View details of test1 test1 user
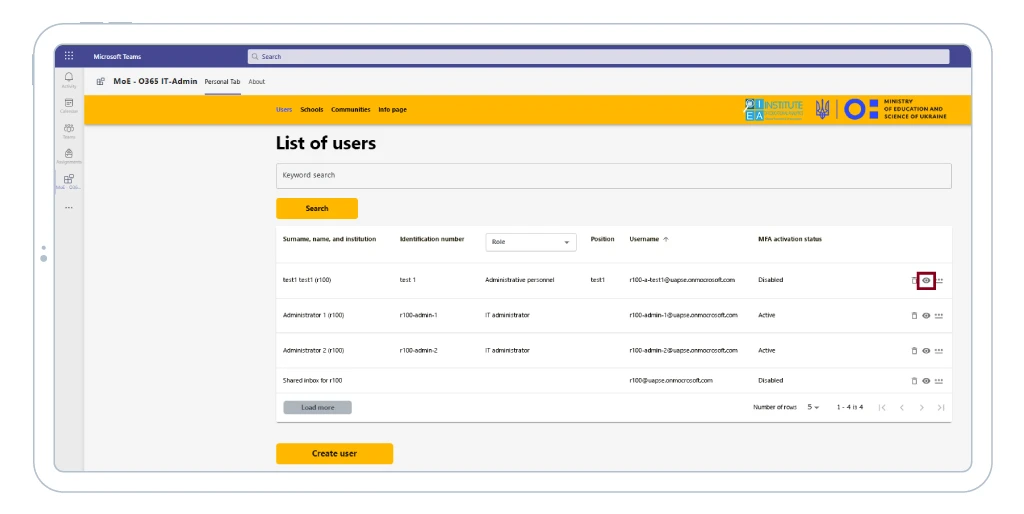Viewport: 1024px width, 514px height. pos(926,280)
